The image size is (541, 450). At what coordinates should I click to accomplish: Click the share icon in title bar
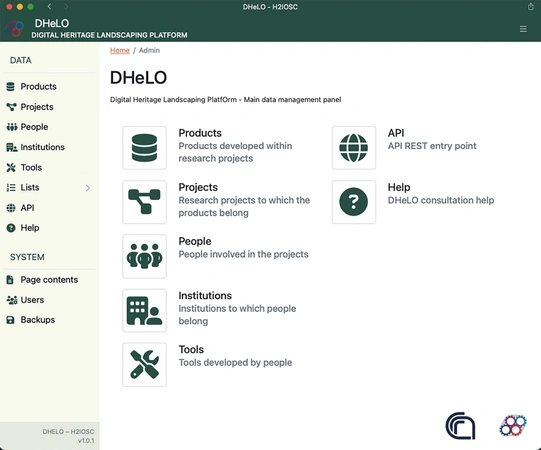coord(531,6)
